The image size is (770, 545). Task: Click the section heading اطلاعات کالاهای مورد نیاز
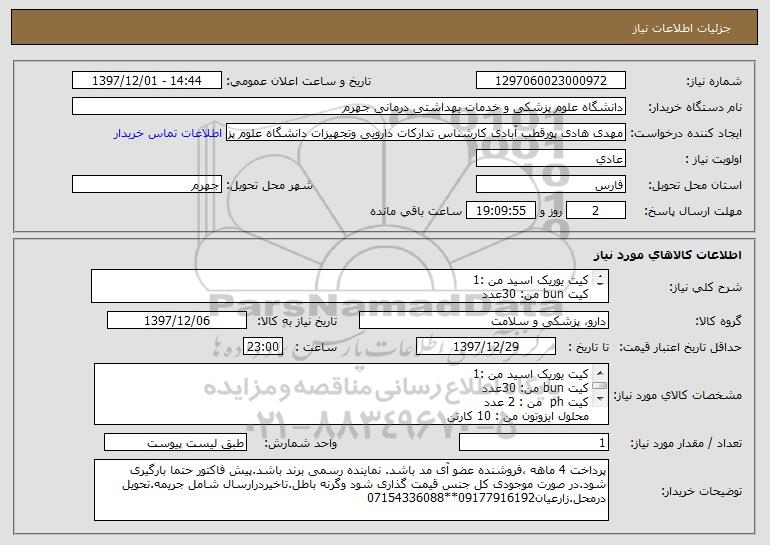[x=667, y=255]
